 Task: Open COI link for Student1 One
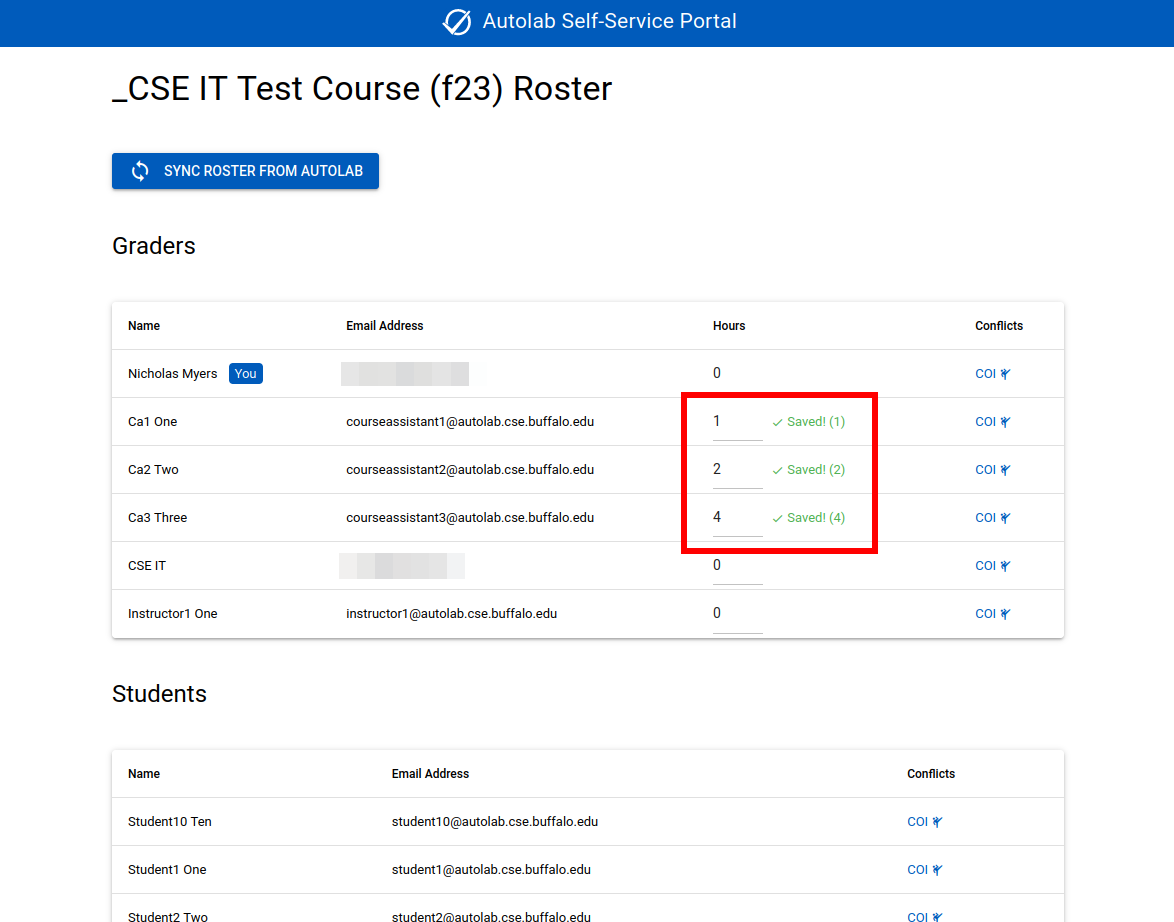point(925,870)
